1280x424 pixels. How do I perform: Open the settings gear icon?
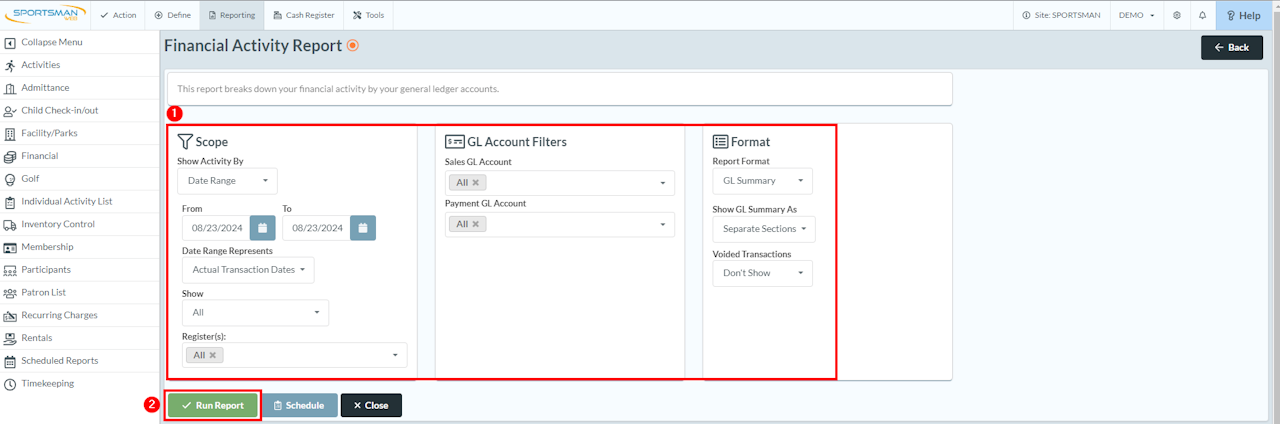click(x=1177, y=15)
